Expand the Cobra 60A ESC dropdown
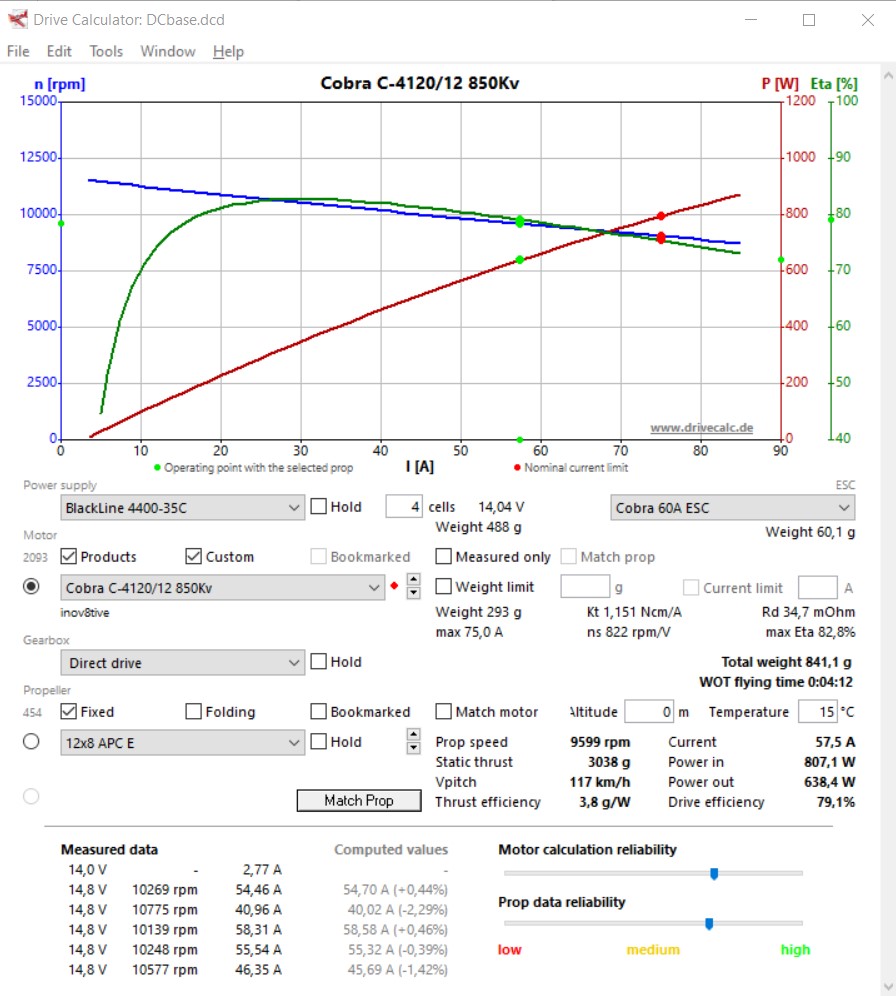 point(732,508)
